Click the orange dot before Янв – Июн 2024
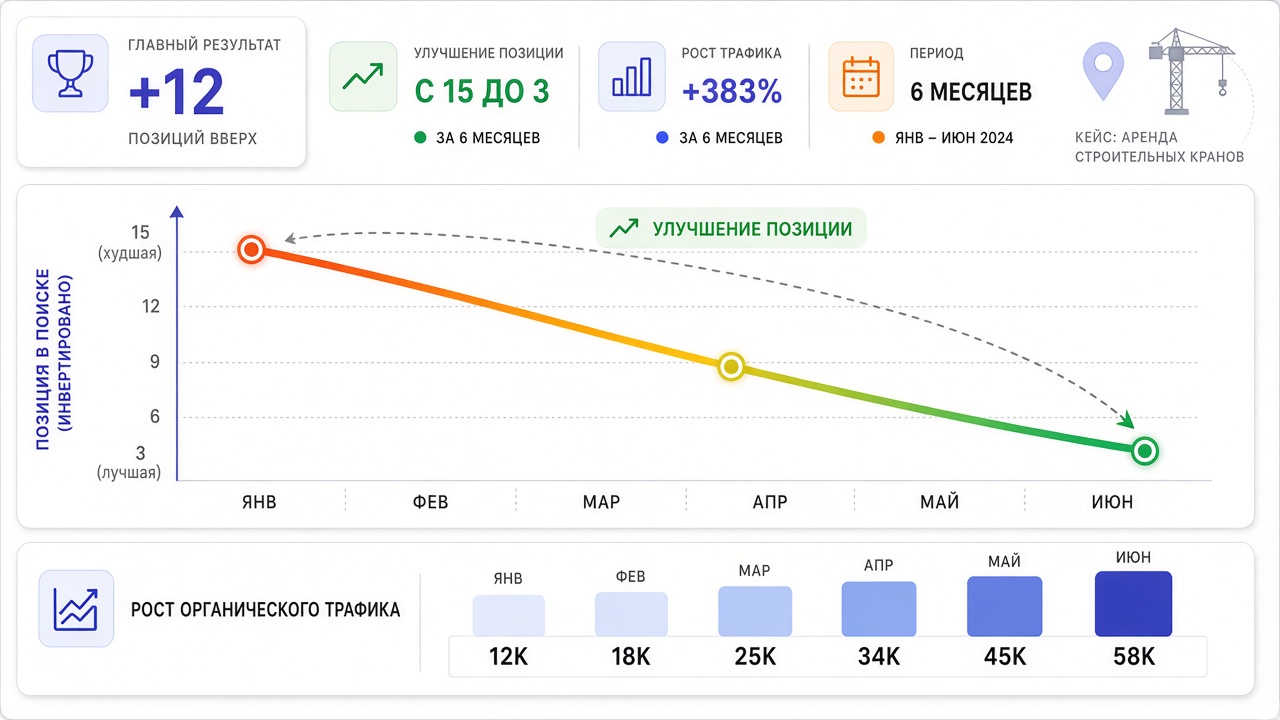The width and height of the screenshot is (1280, 720). click(878, 138)
